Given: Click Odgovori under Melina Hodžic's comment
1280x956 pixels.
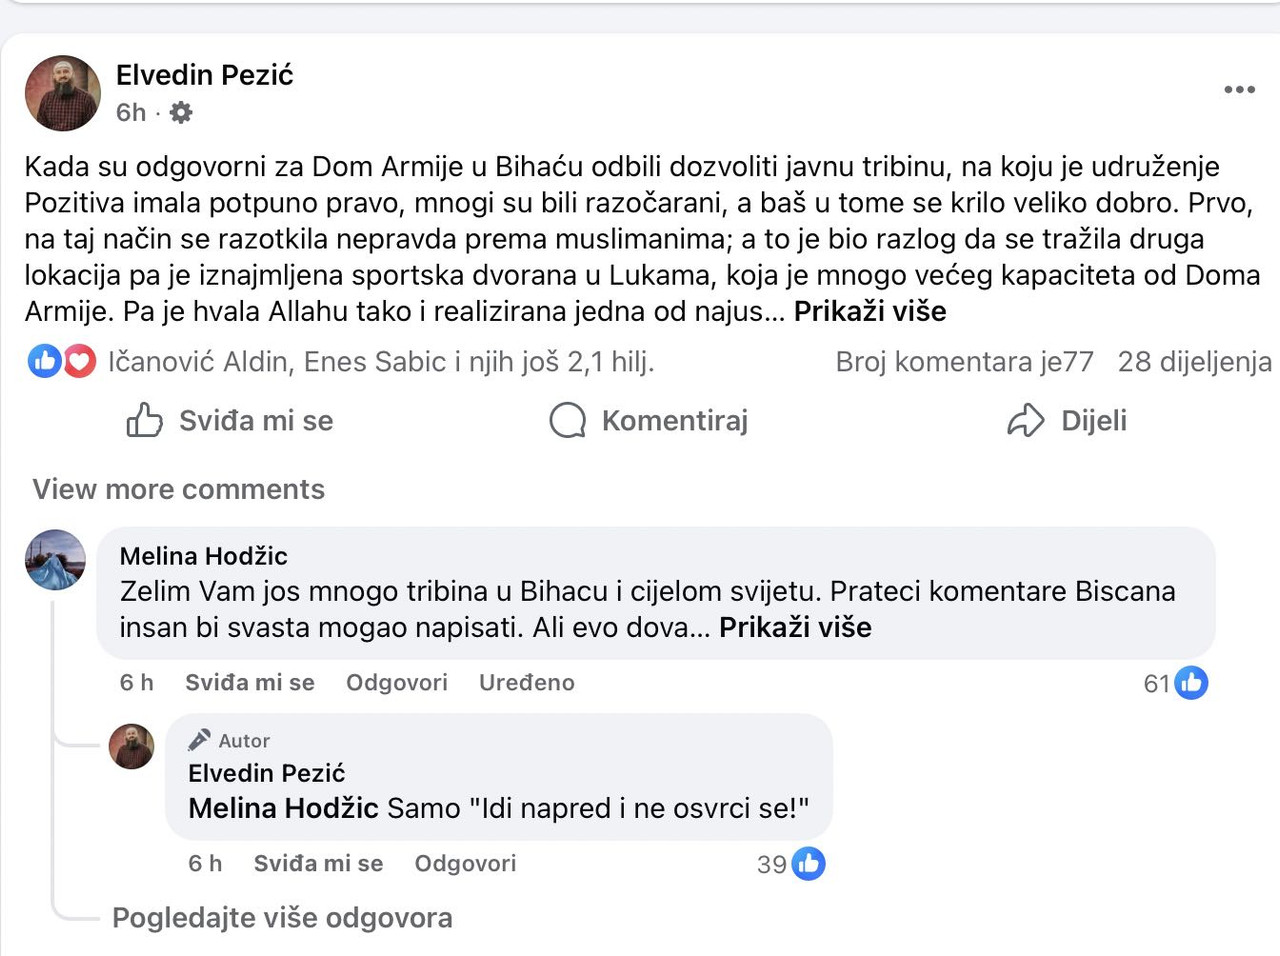Looking at the screenshot, I should tap(397, 683).
